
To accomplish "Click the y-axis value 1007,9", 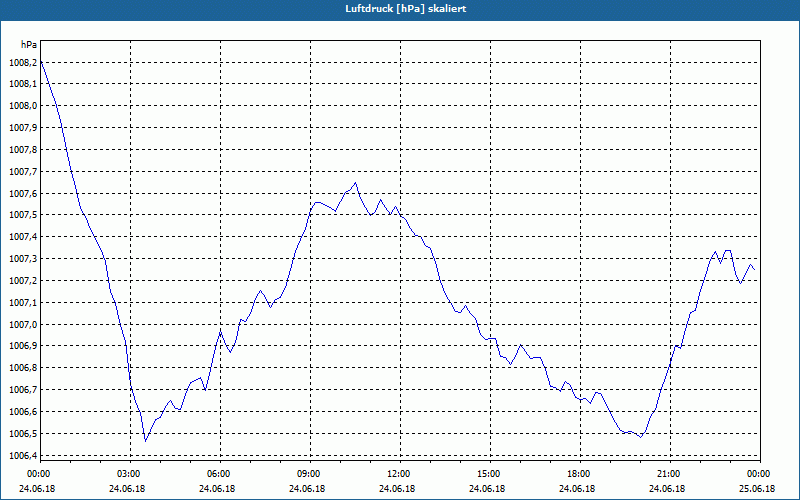I will [23, 128].
